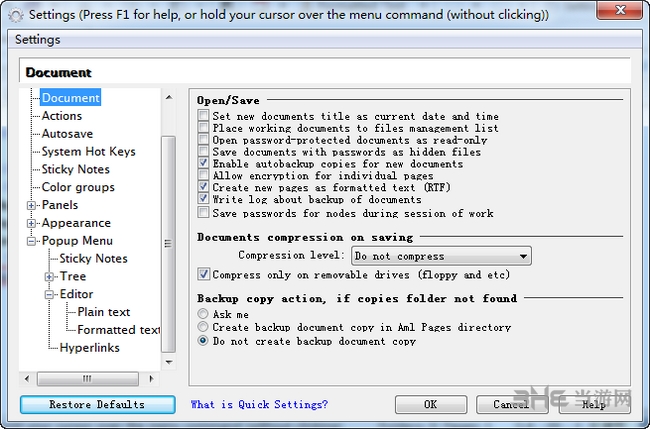
Task: Select the 'Ask me' radio option
Action: point(203,313)
